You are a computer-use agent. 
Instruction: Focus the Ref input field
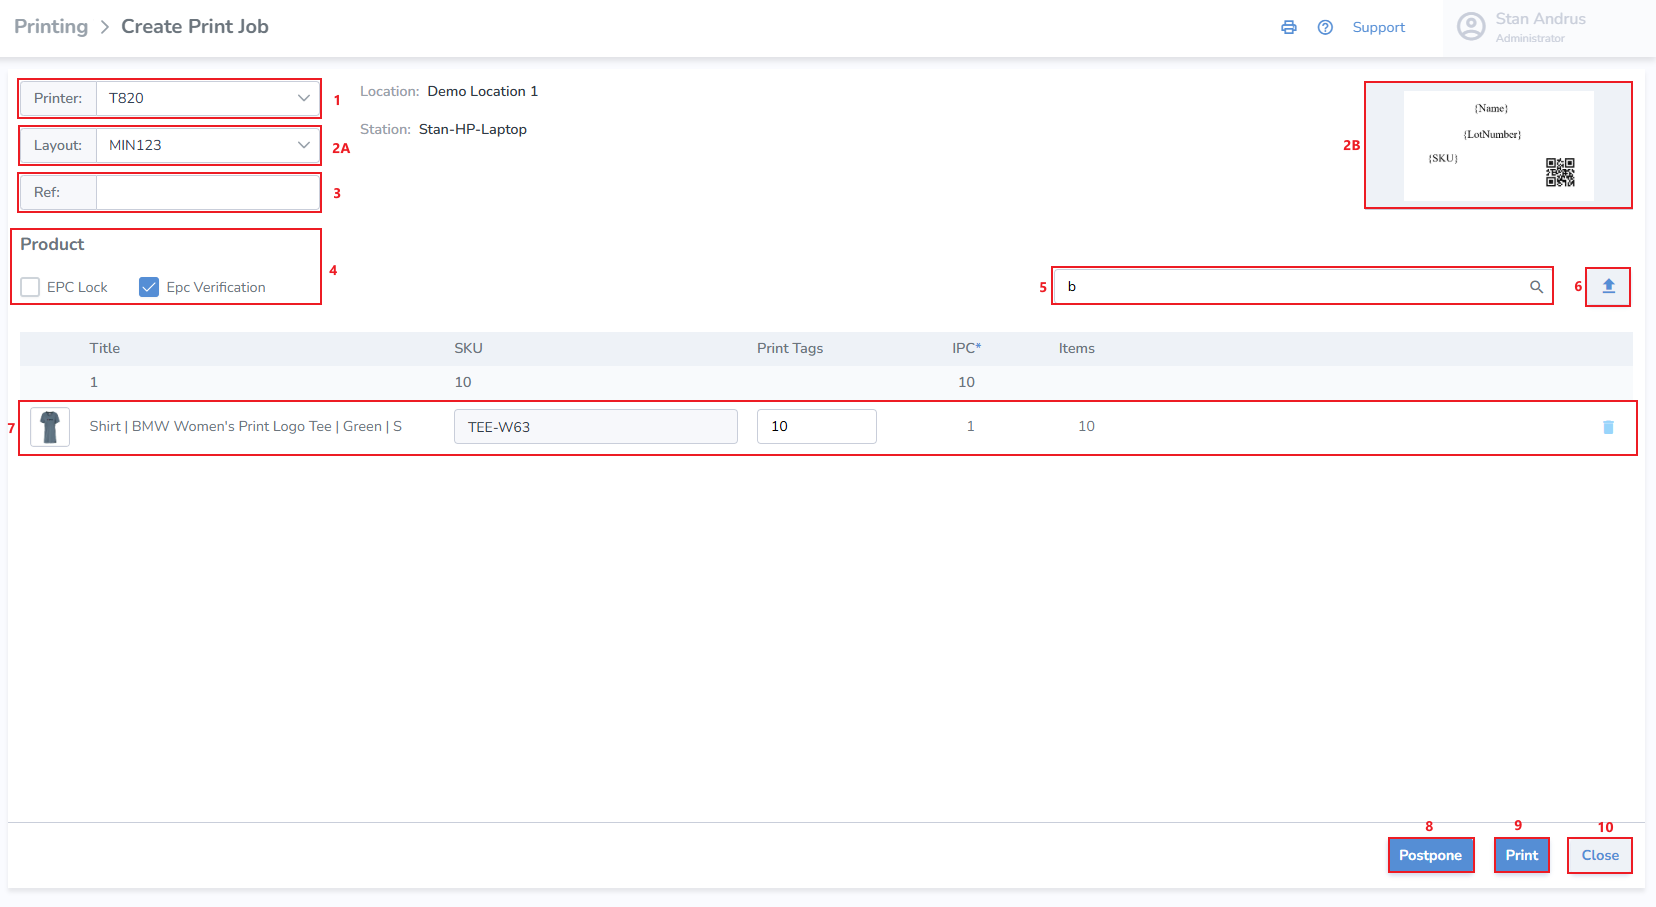[208, 192]
